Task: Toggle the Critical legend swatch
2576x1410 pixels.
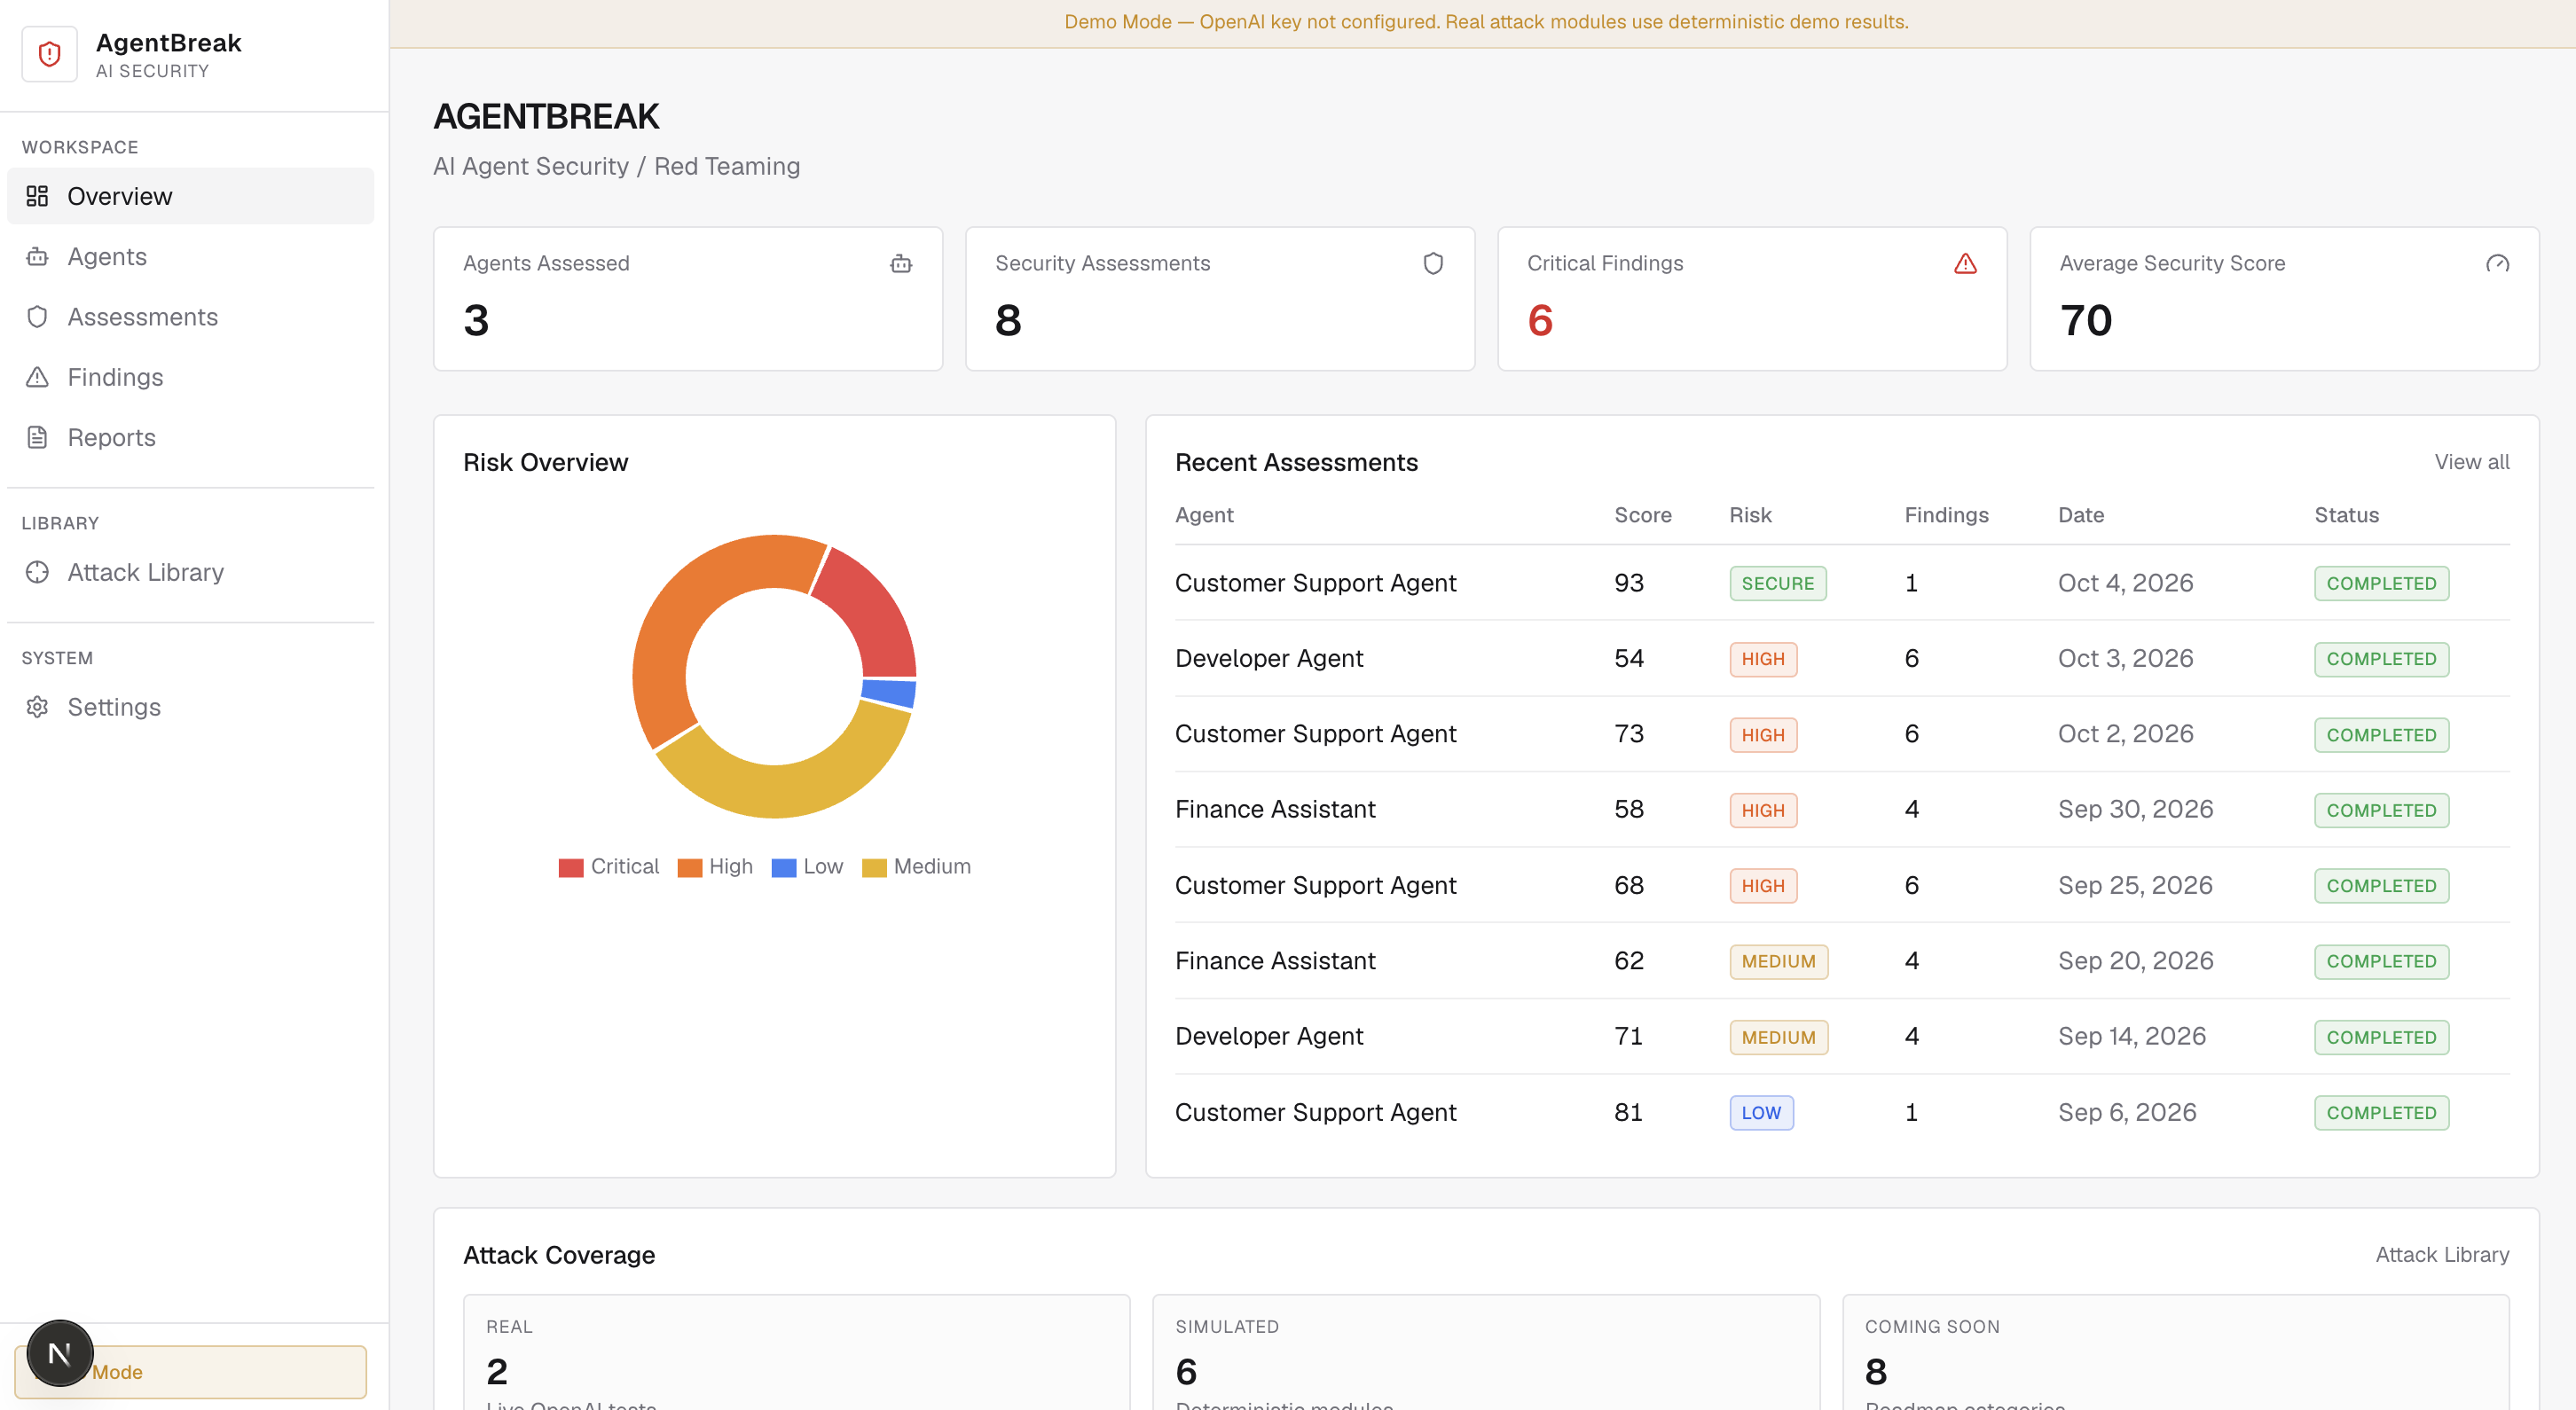Action: pos(571,867)
